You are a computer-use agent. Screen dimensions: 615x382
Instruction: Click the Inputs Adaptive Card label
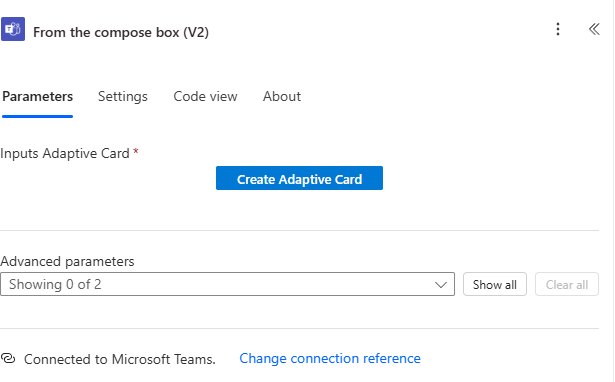65,153
